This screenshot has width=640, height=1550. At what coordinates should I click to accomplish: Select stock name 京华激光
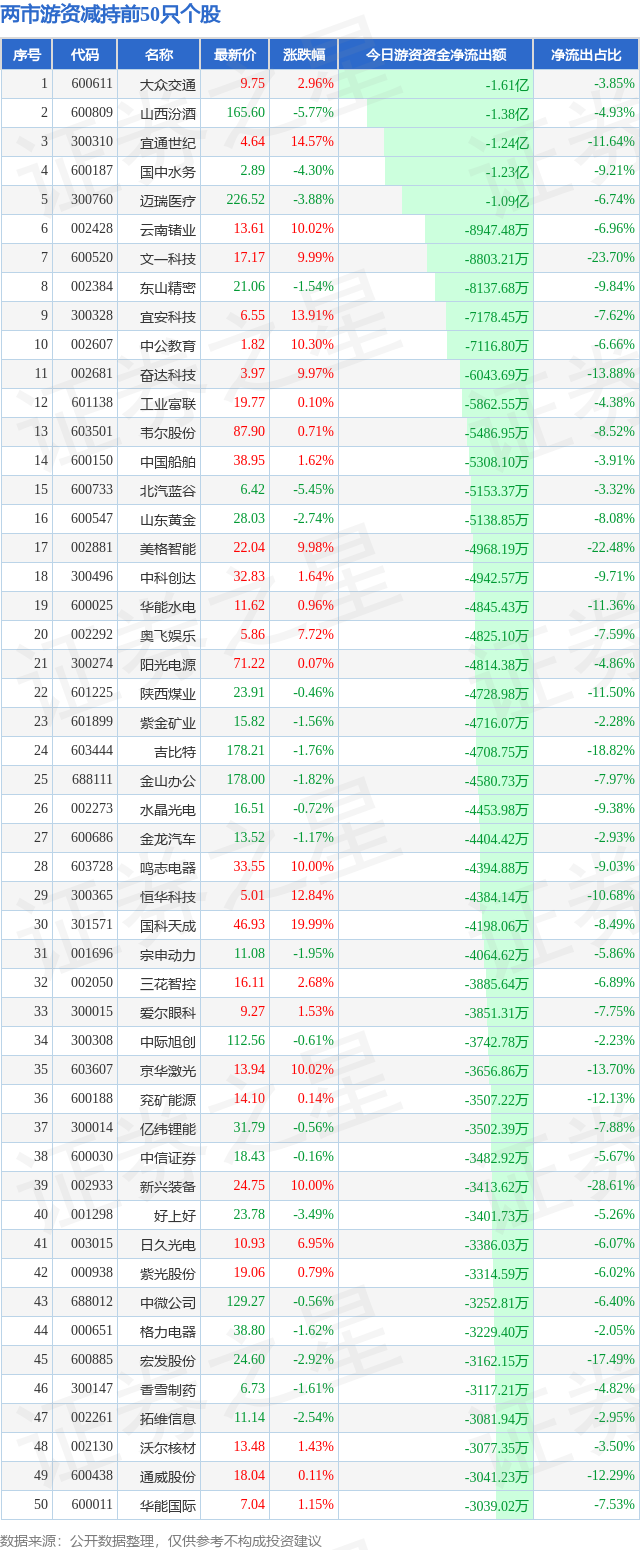(168, 1070)
